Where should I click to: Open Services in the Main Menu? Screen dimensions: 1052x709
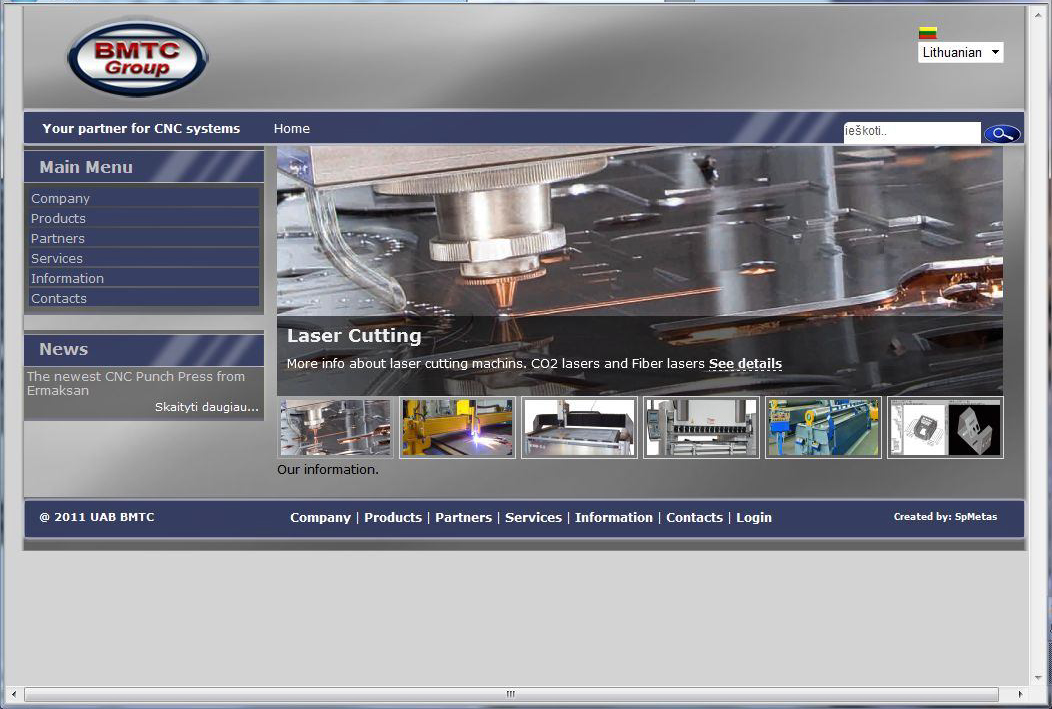144,259
